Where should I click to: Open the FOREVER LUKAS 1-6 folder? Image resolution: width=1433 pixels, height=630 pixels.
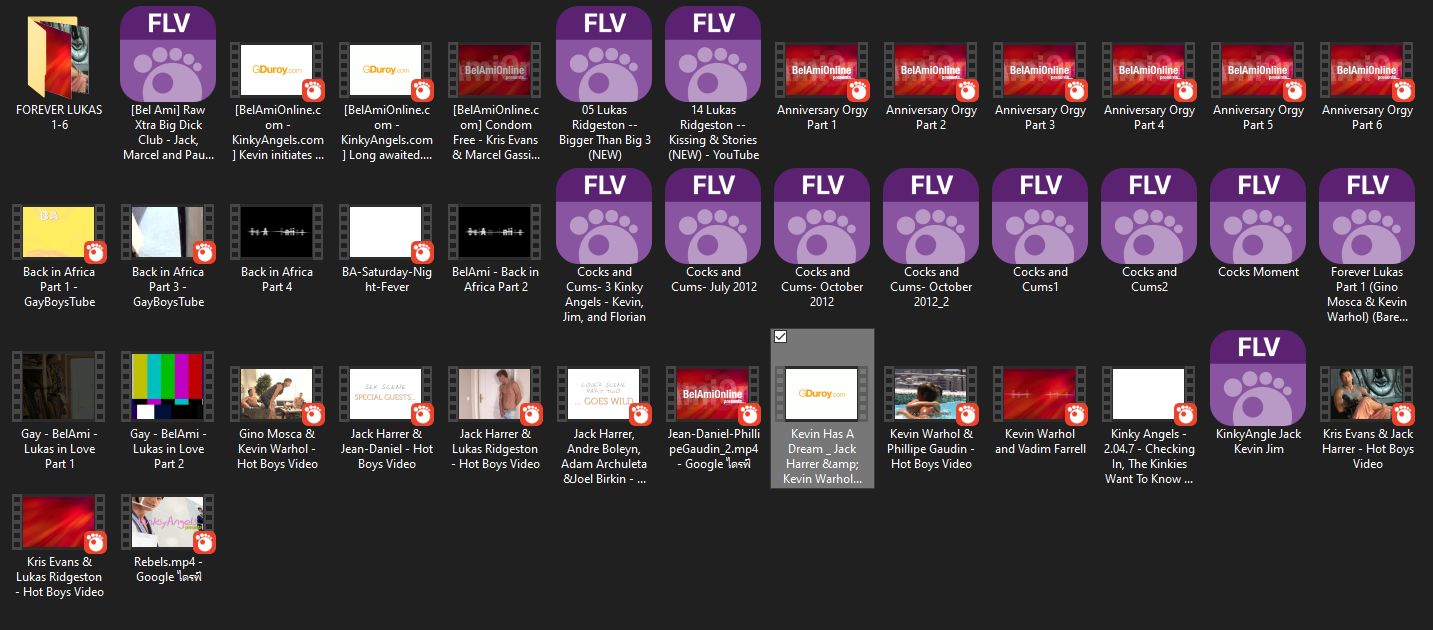point(59,59)
